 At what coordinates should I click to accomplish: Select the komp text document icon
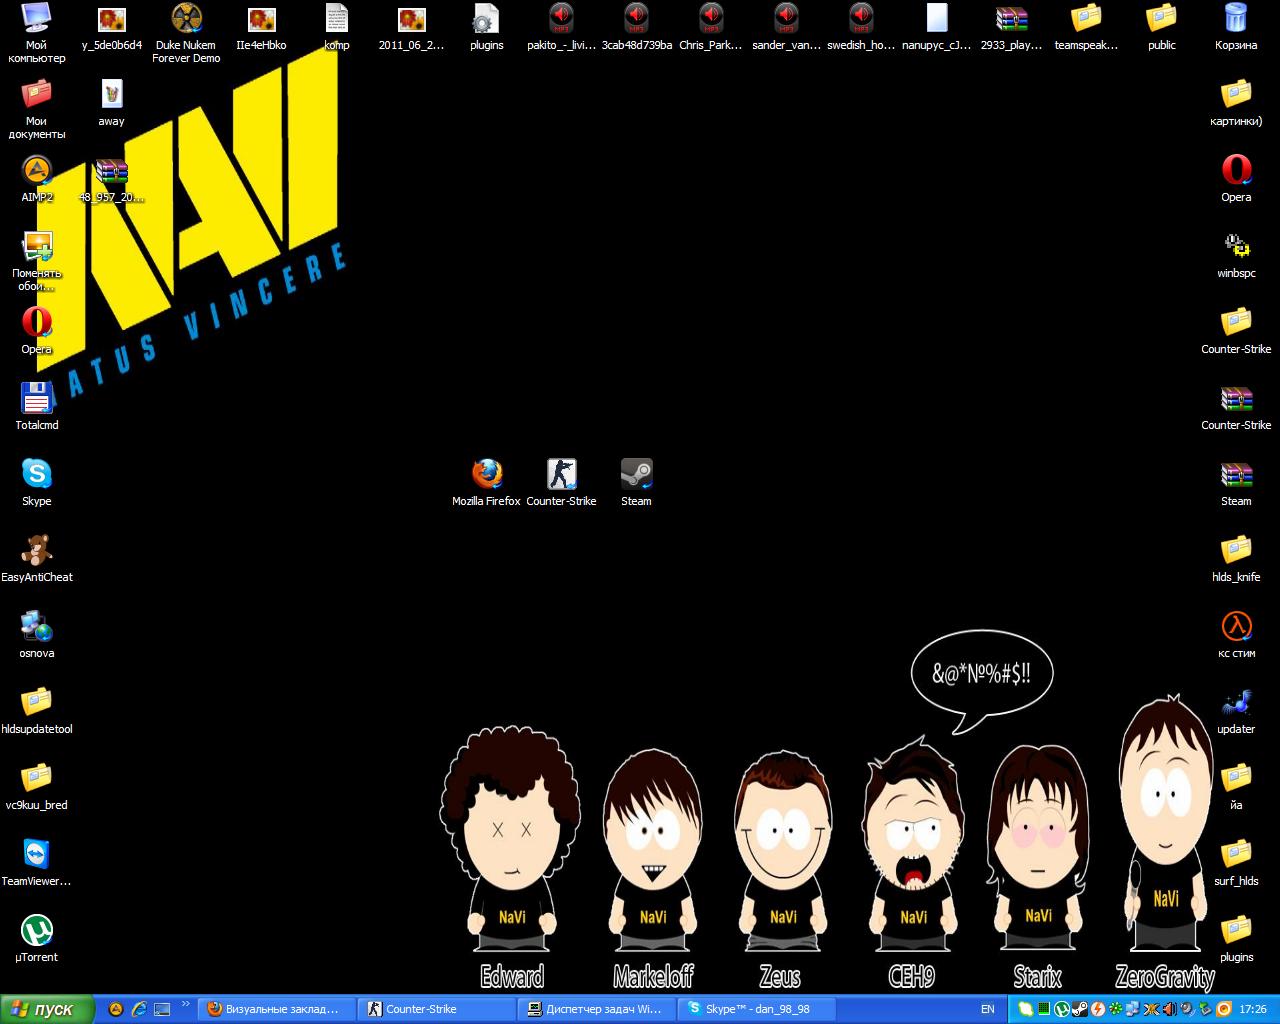(336, 27)
